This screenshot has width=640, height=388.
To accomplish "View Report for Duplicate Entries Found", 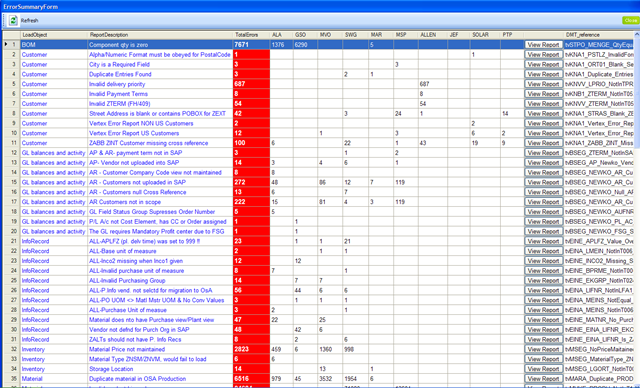I will [x=543, y=74].
